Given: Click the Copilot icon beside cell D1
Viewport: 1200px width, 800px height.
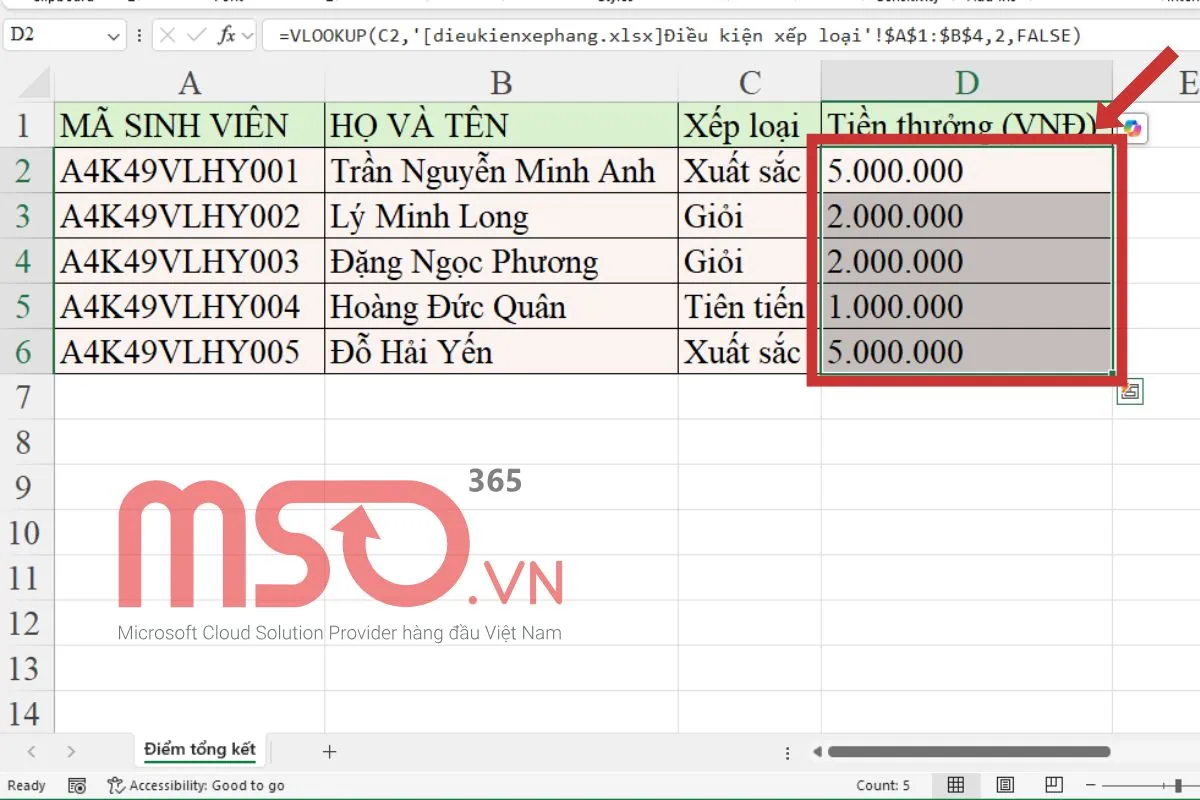Looking at the screenshot, I should (x=1133, y=127).
